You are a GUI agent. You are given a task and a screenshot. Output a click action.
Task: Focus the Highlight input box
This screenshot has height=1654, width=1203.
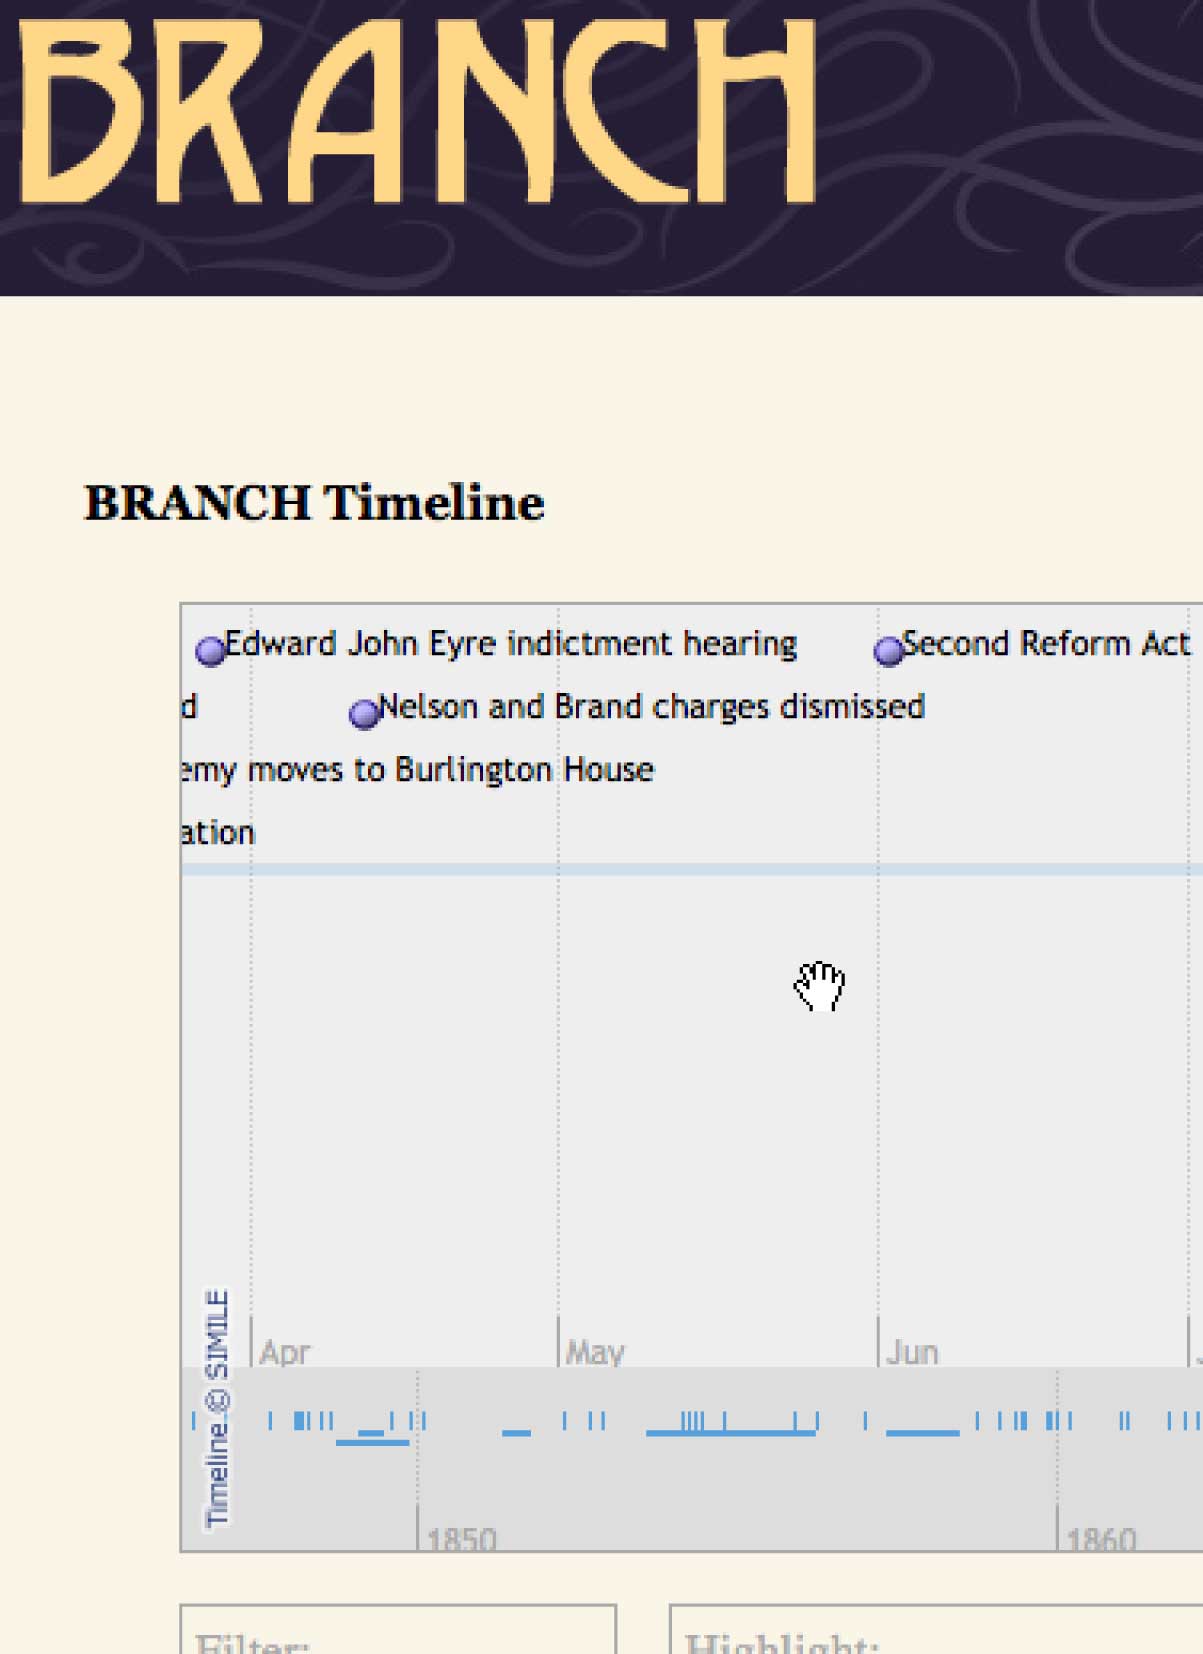936,1630
